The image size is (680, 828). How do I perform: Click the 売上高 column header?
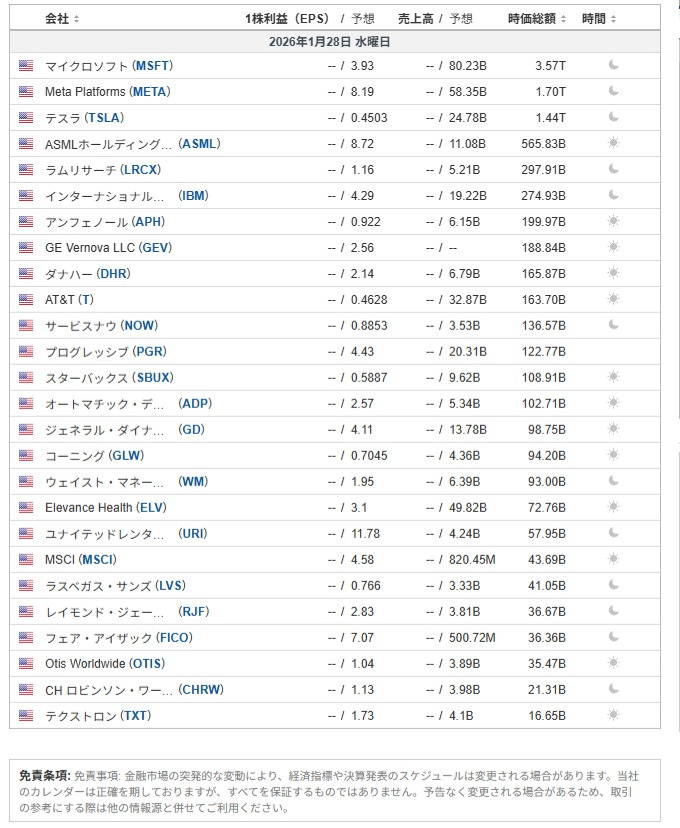pos(415,19)
